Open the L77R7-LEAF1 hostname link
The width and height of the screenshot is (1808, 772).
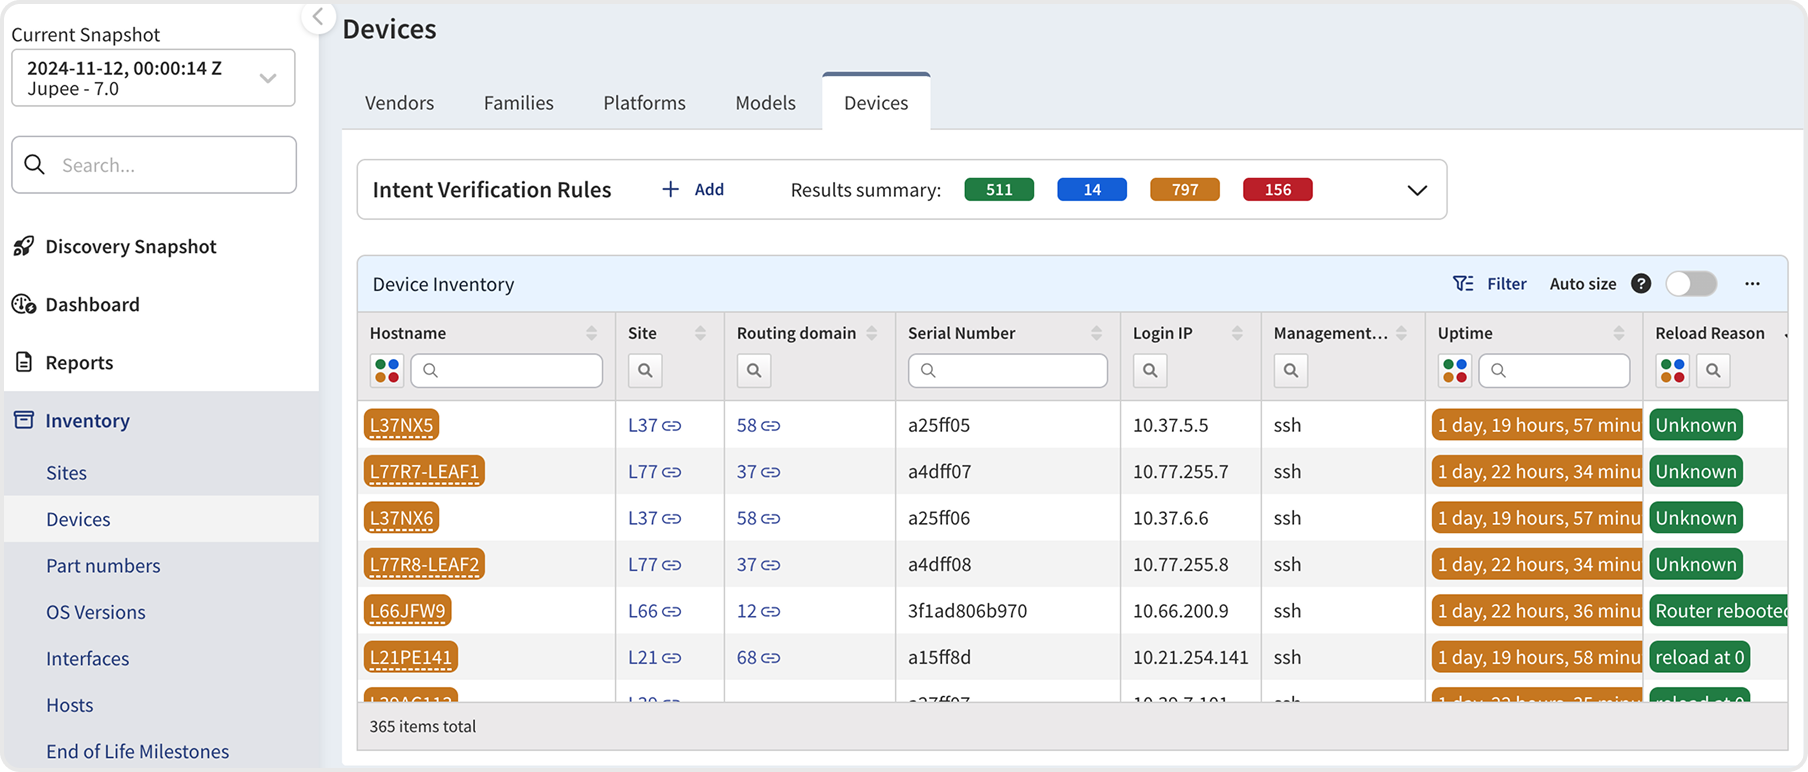coord(424,472)
